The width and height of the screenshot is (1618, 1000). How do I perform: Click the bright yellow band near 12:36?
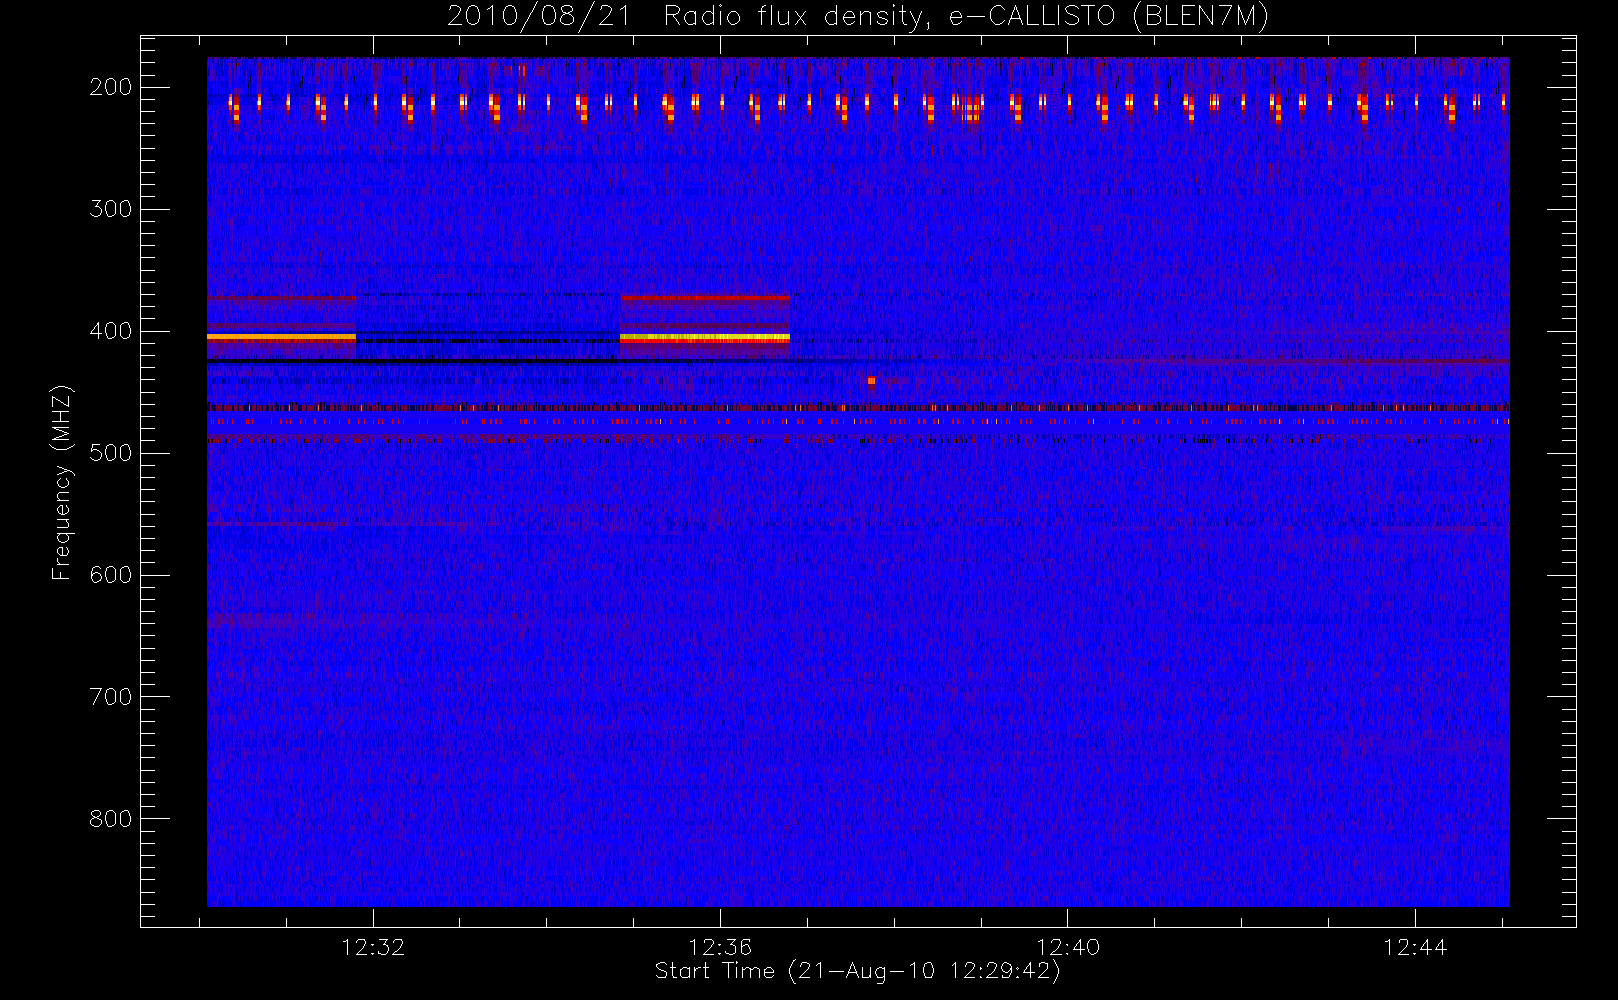tap(705, 338)
